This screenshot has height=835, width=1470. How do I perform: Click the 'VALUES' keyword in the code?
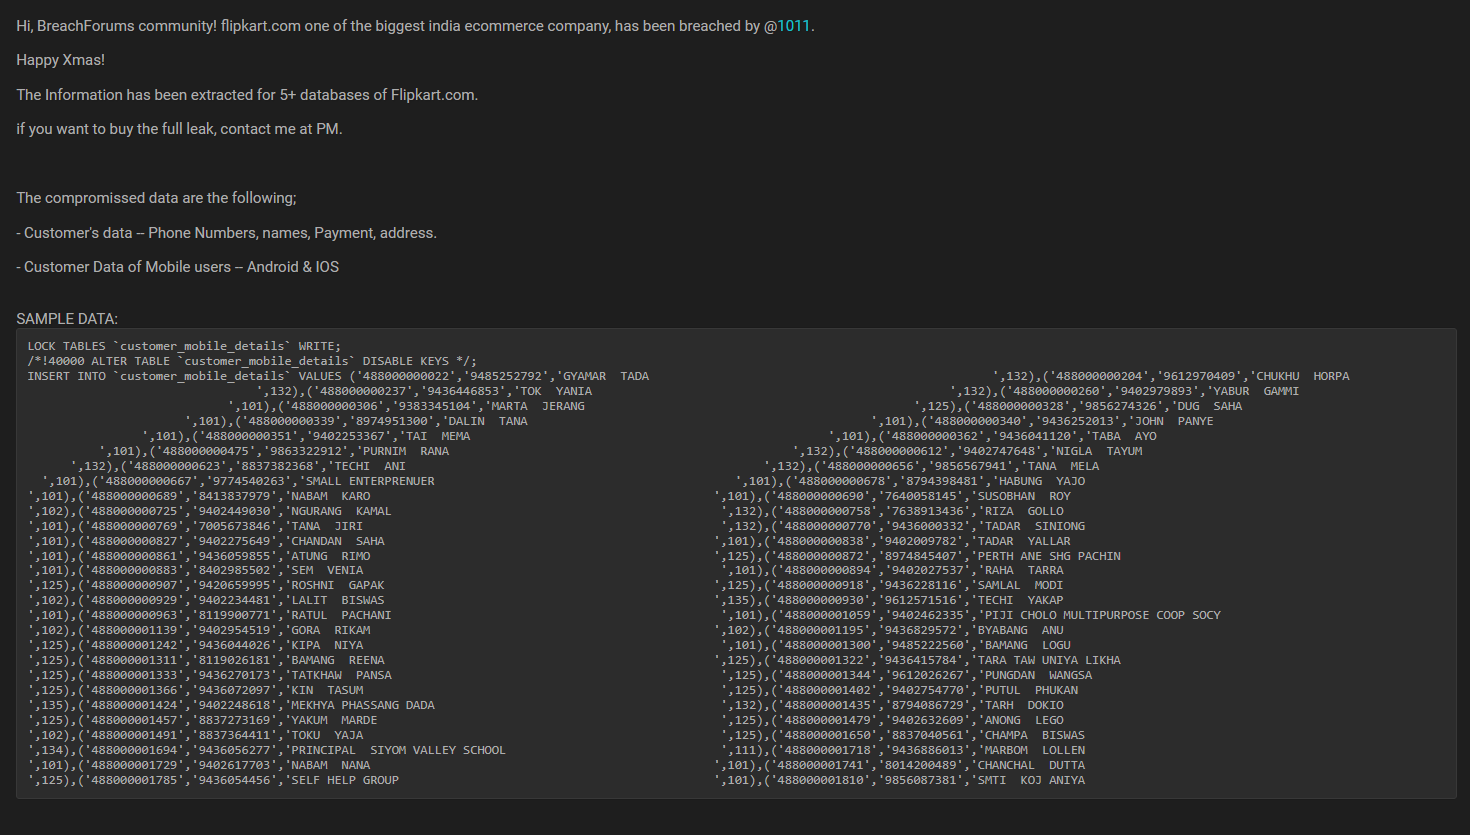(319, 376)
